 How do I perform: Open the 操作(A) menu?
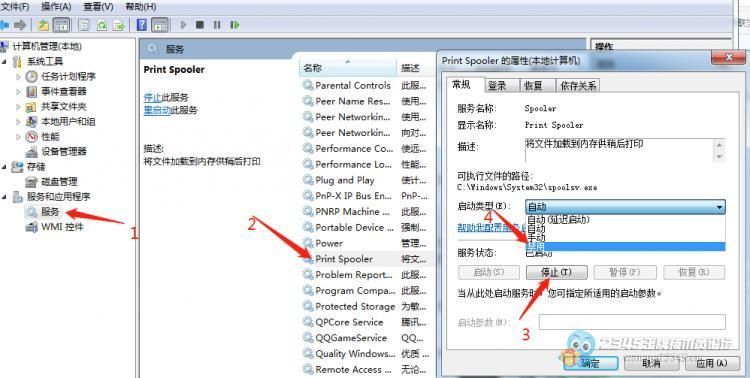(56, 7)
